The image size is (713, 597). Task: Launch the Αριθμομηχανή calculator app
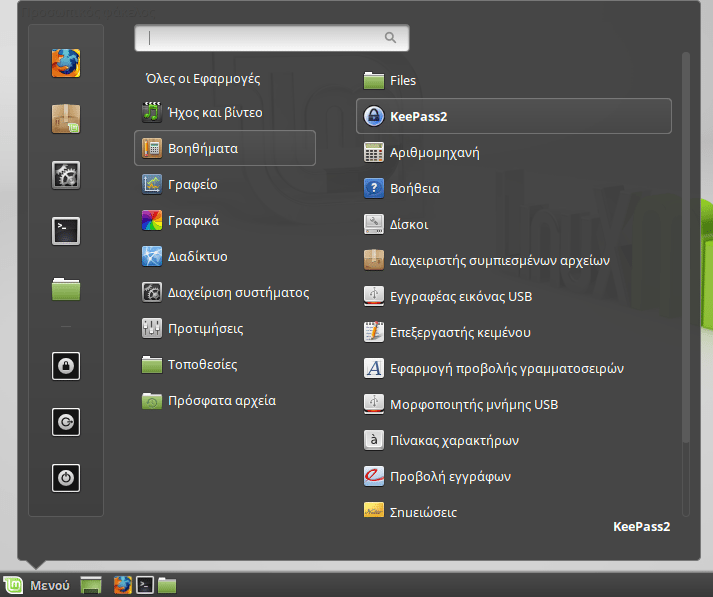click(420, 152)
